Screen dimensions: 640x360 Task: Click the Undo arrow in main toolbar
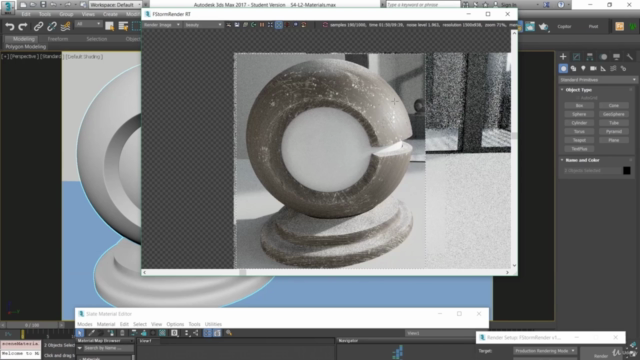[x=10, y=27]
